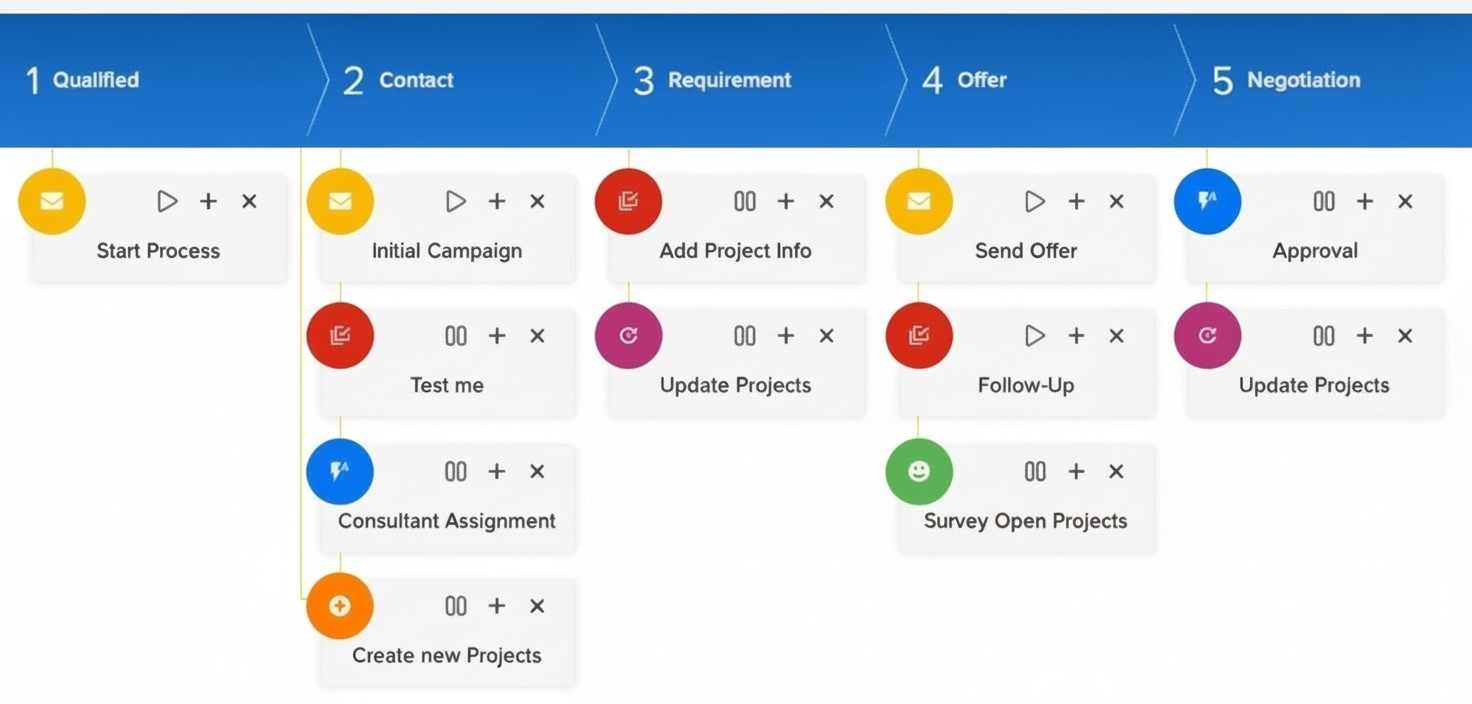Screen dimensions: 1472x704
Task: Click the green smiley icon on Survey Open Projects
Action: click(x=919, y=471)
